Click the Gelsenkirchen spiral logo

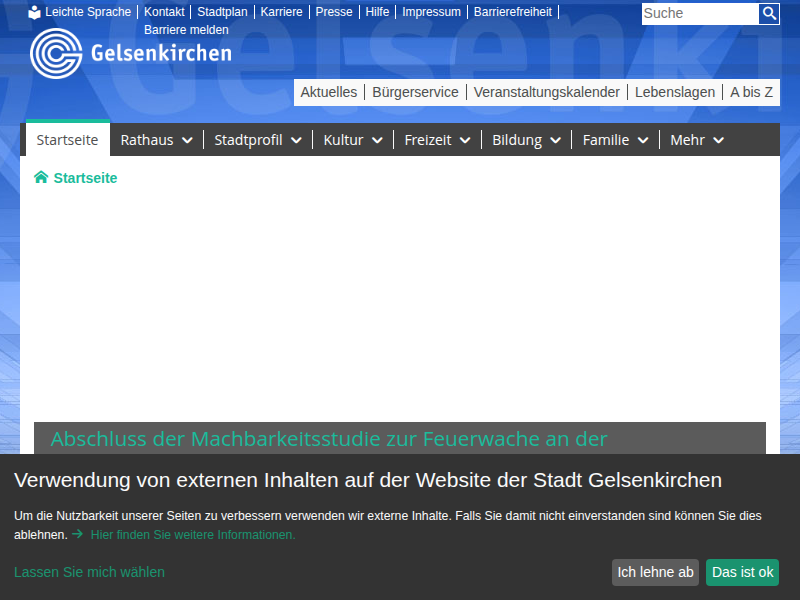pos(56,54)
